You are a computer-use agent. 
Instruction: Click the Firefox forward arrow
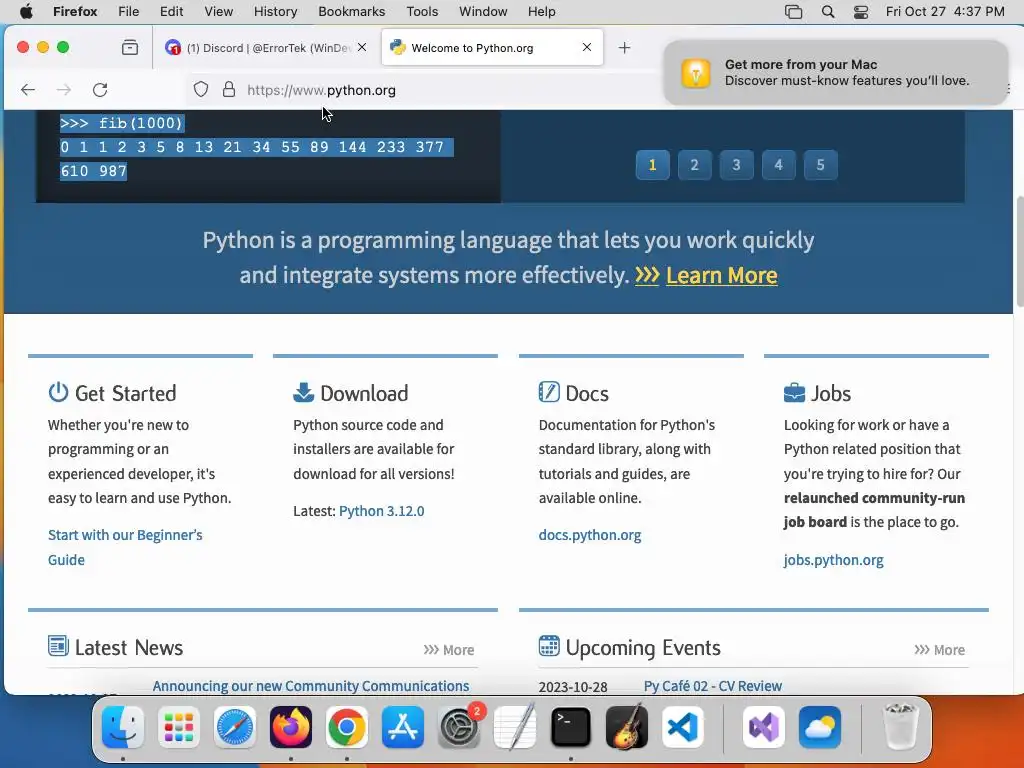[x=64, y=89]
